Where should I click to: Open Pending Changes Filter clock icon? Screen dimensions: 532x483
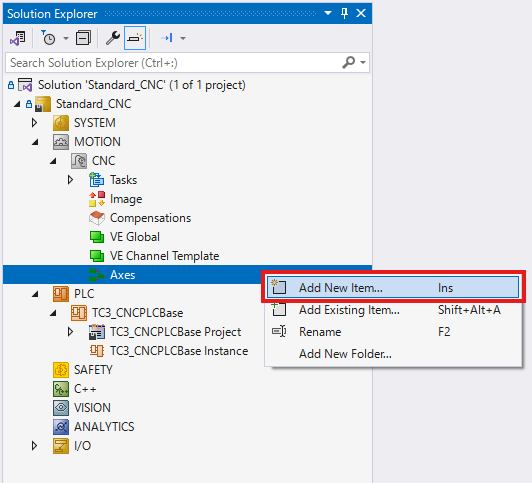[49, 38]
